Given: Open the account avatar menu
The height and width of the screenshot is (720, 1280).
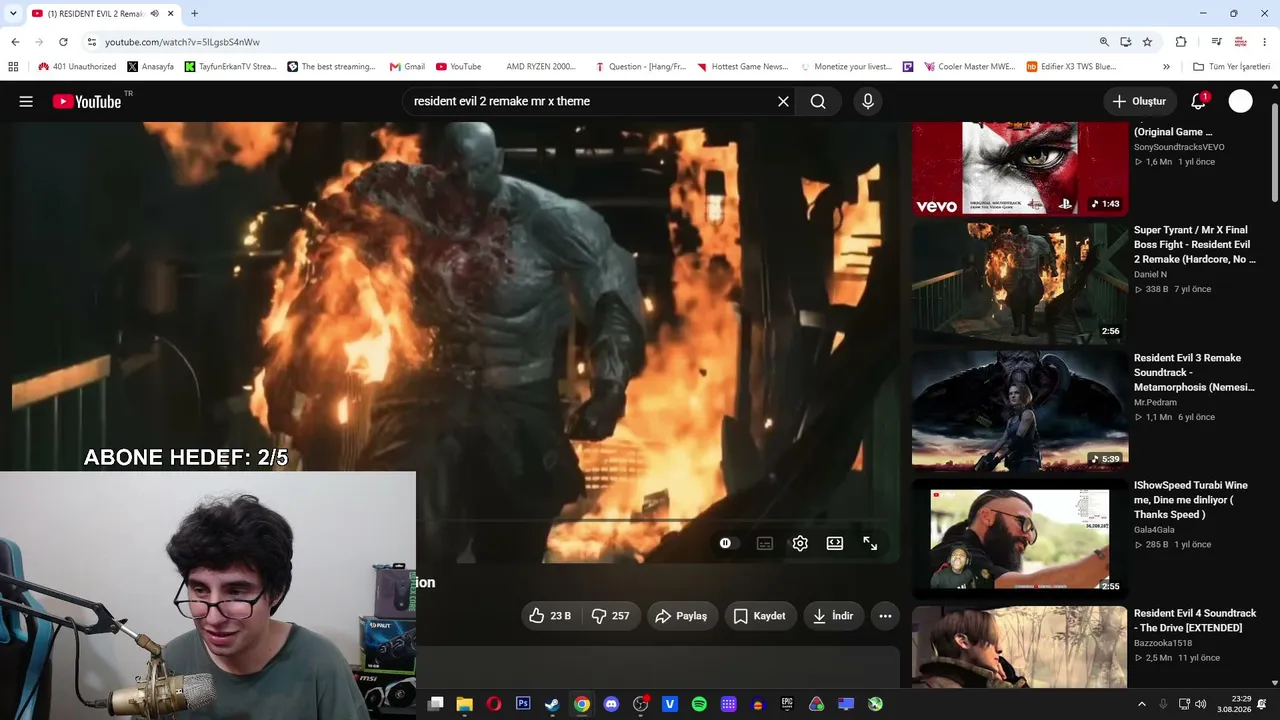Looking at the screenshot, I should [x=1240, y=101].
